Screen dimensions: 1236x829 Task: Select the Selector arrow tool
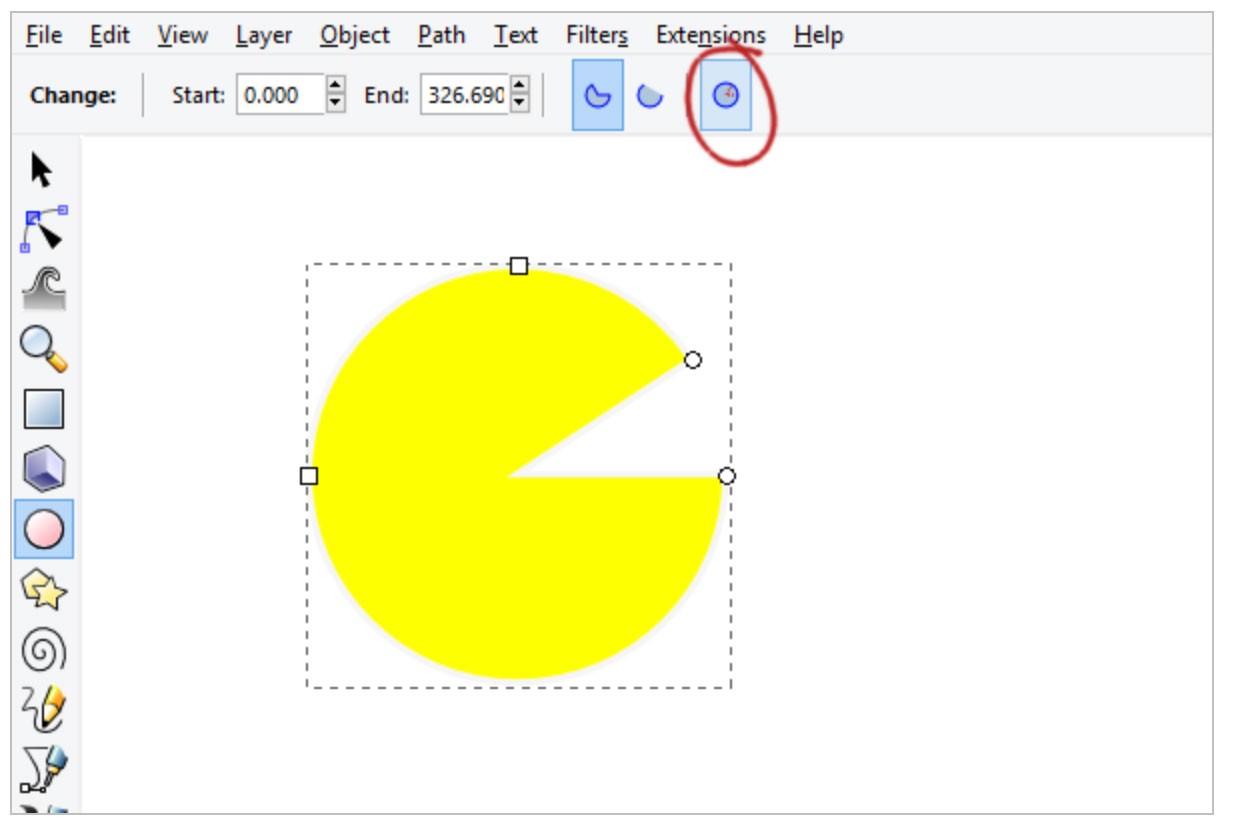41,170
